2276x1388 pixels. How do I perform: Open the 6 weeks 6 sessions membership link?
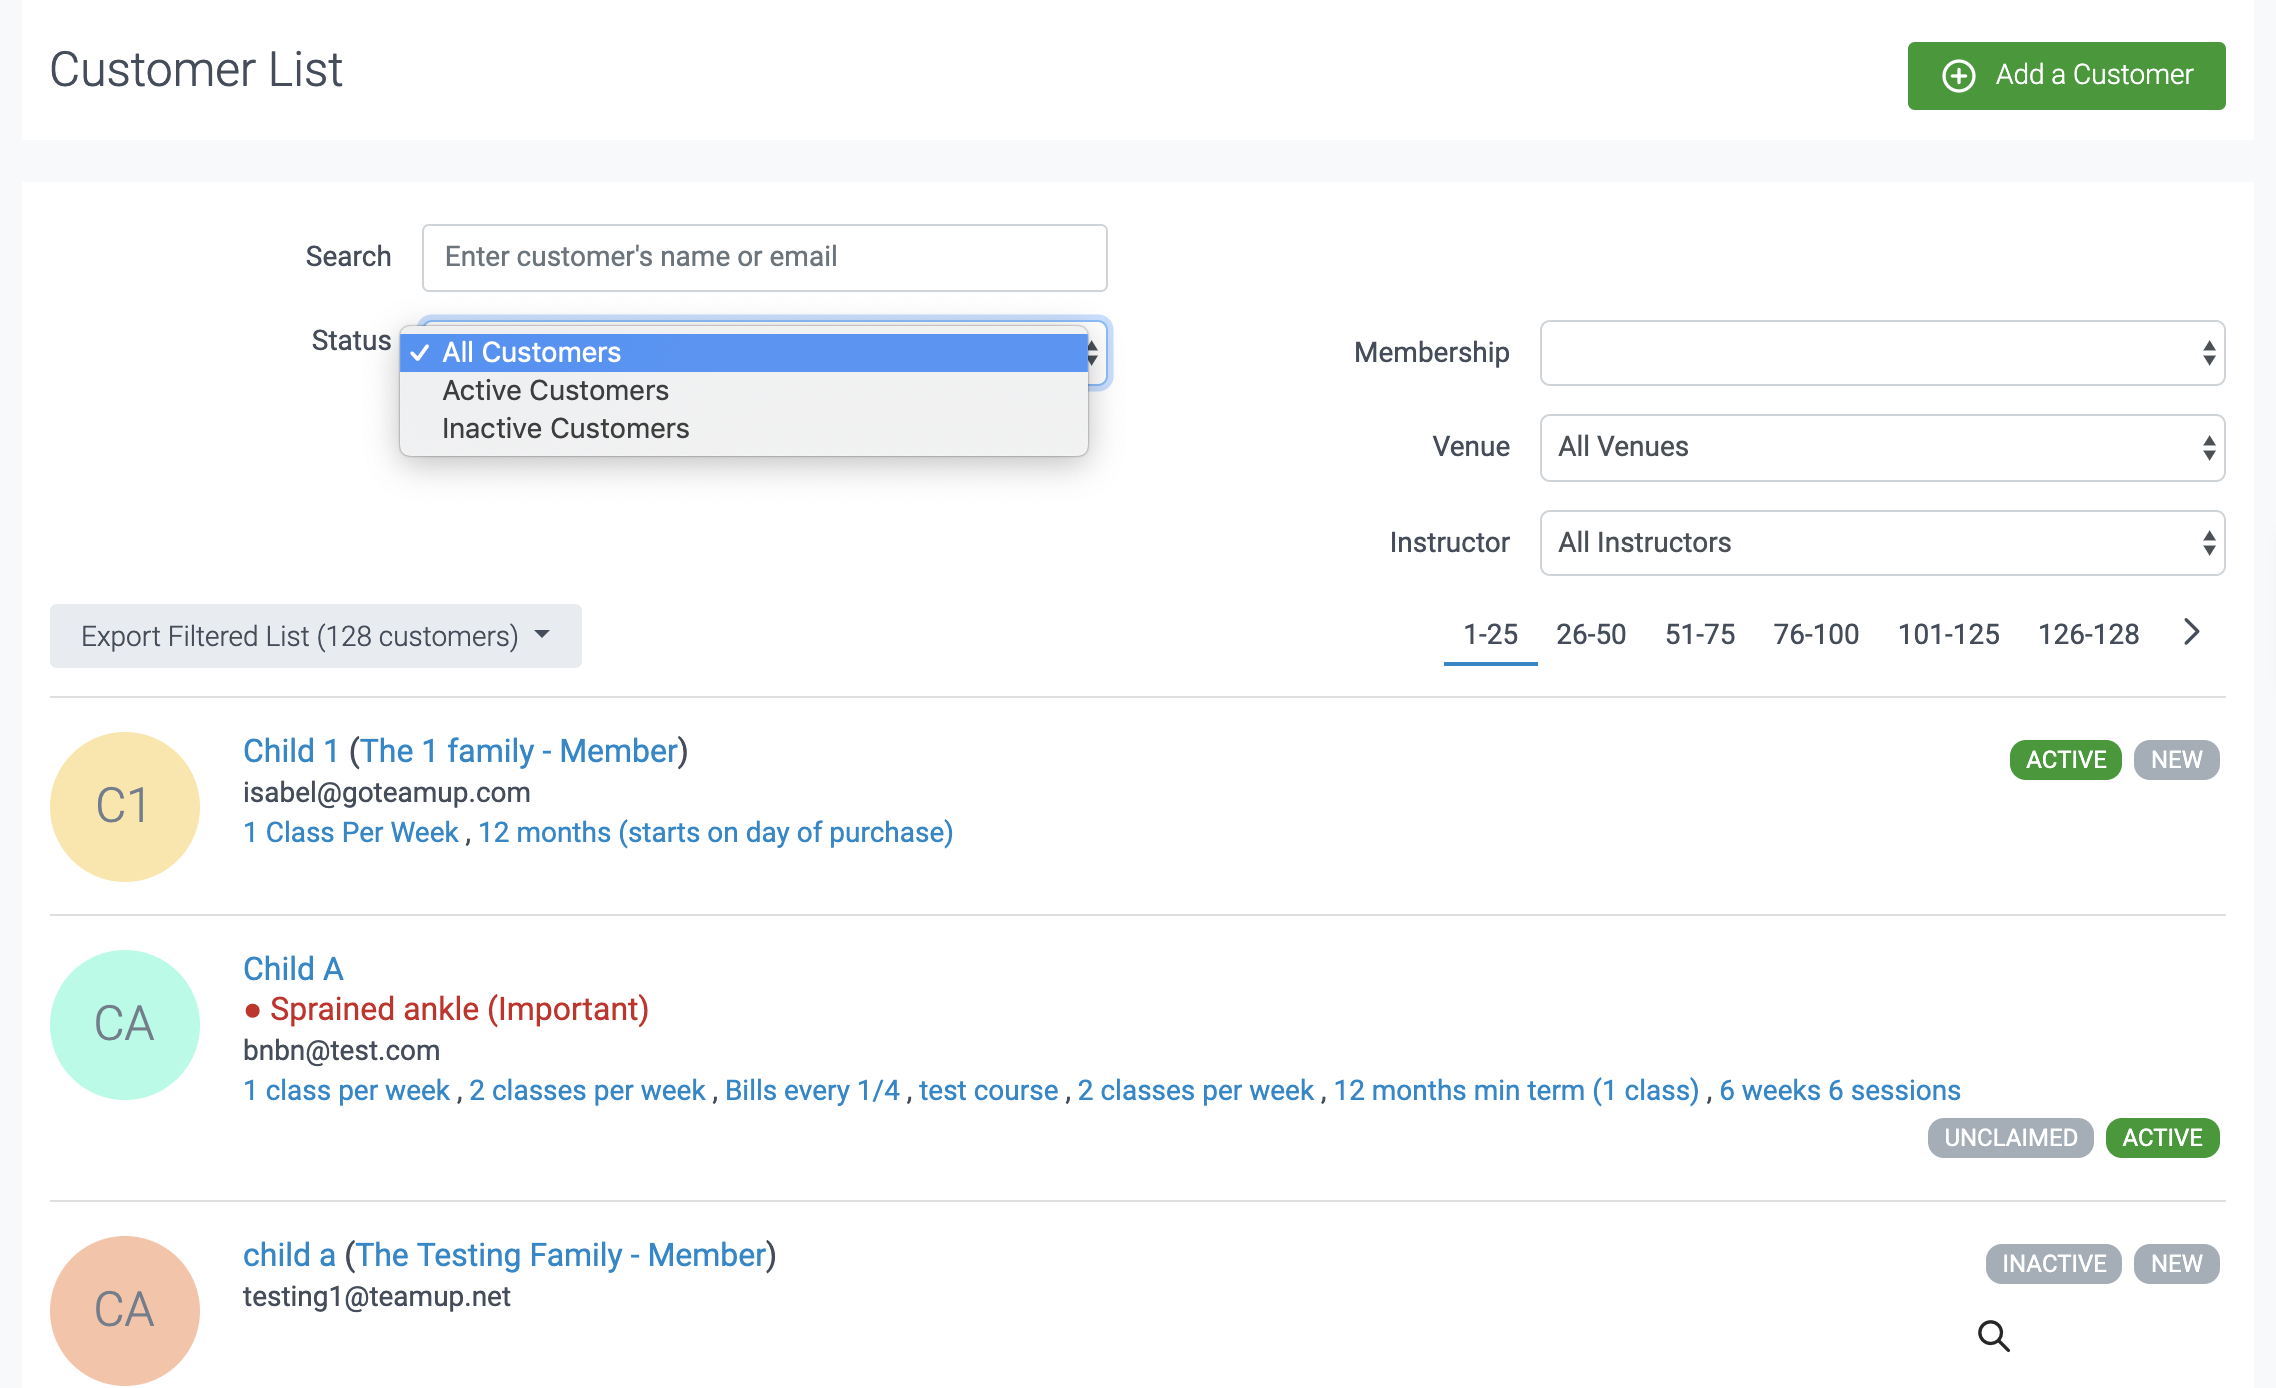[1839, 1090]
